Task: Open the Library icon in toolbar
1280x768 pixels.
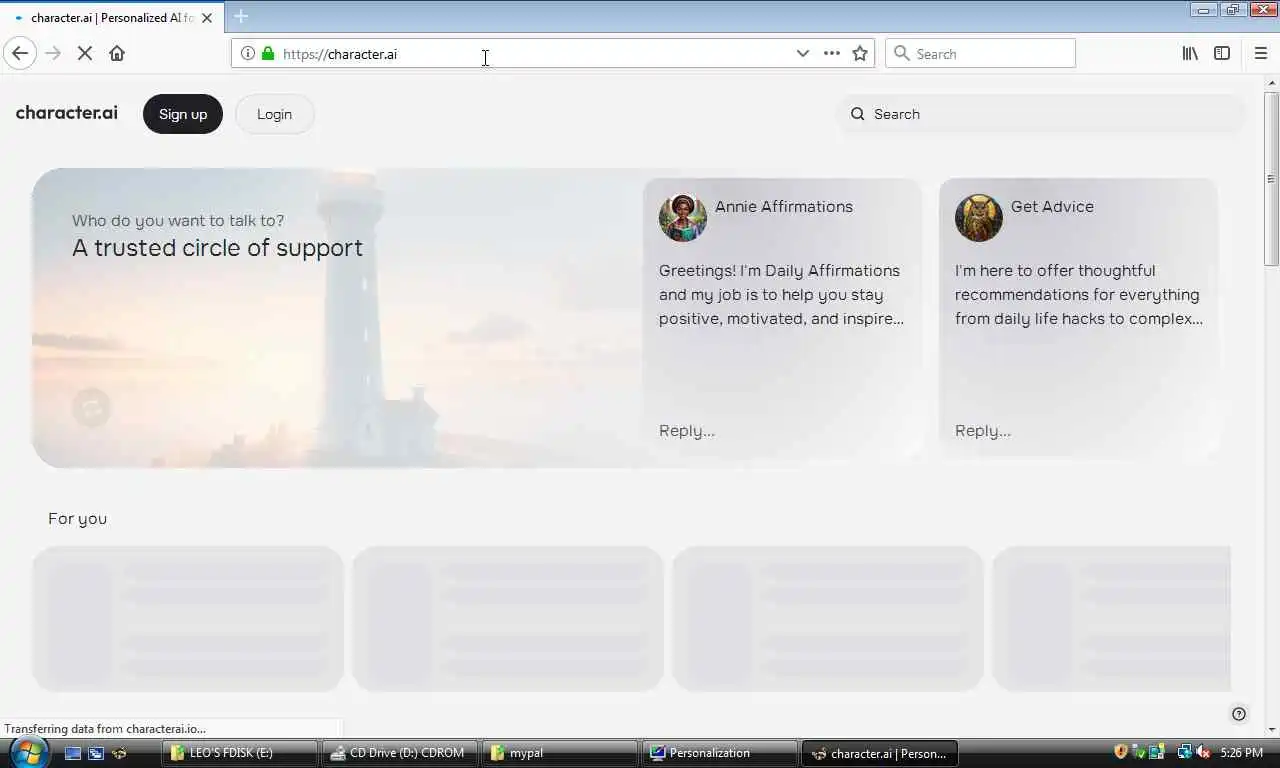Action: [1190, 54]
